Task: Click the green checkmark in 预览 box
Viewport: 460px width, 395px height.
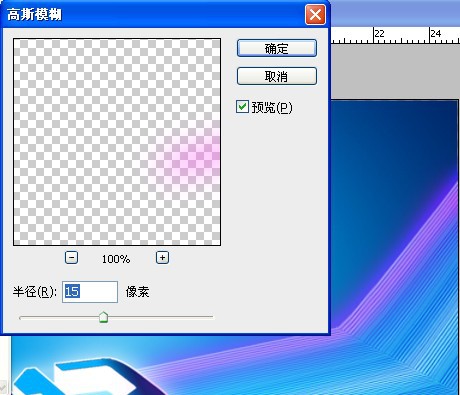Action: pos(242,107)
